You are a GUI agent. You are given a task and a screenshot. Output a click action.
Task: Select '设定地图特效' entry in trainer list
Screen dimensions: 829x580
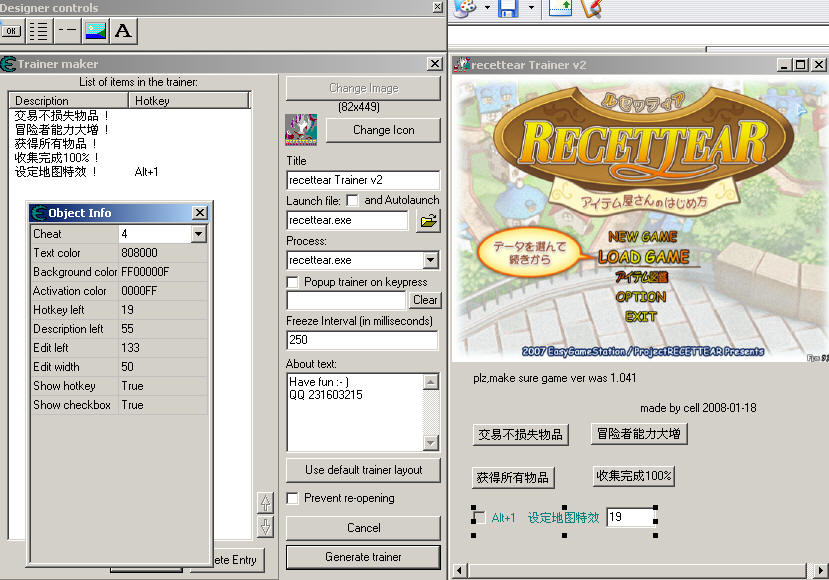tap(56, 172)
